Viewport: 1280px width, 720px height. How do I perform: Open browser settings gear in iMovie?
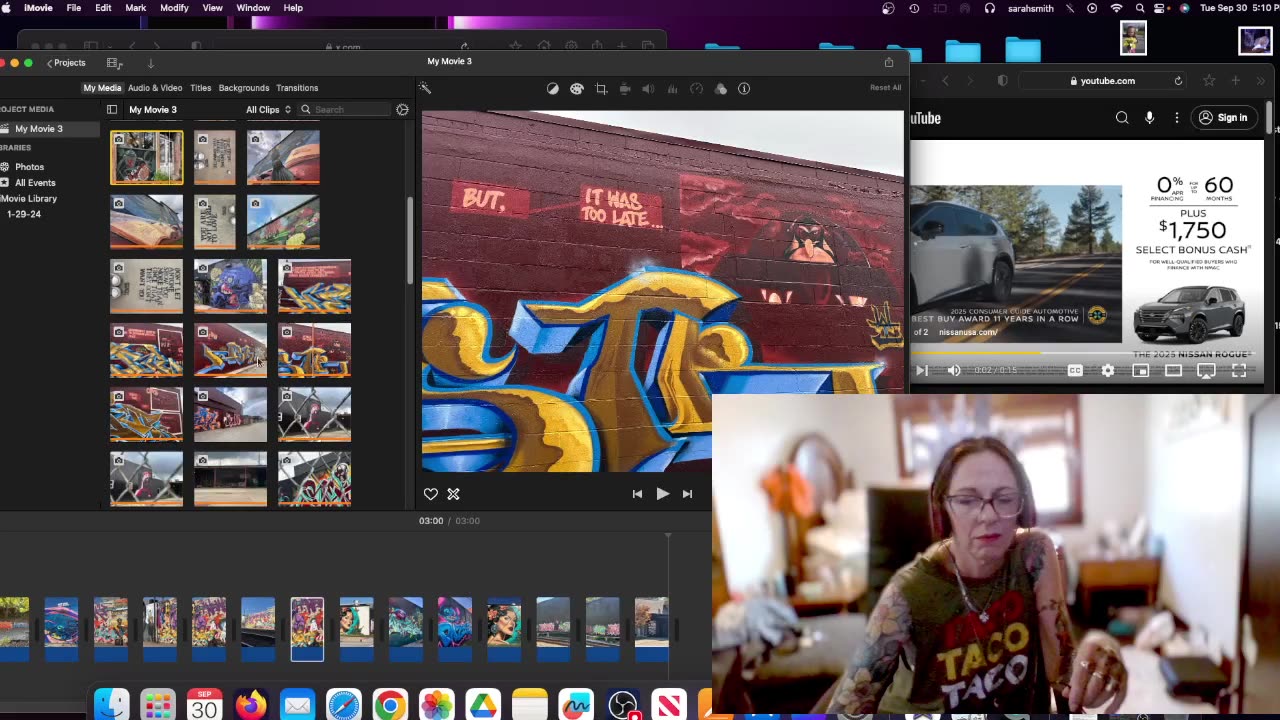[402, 109]
